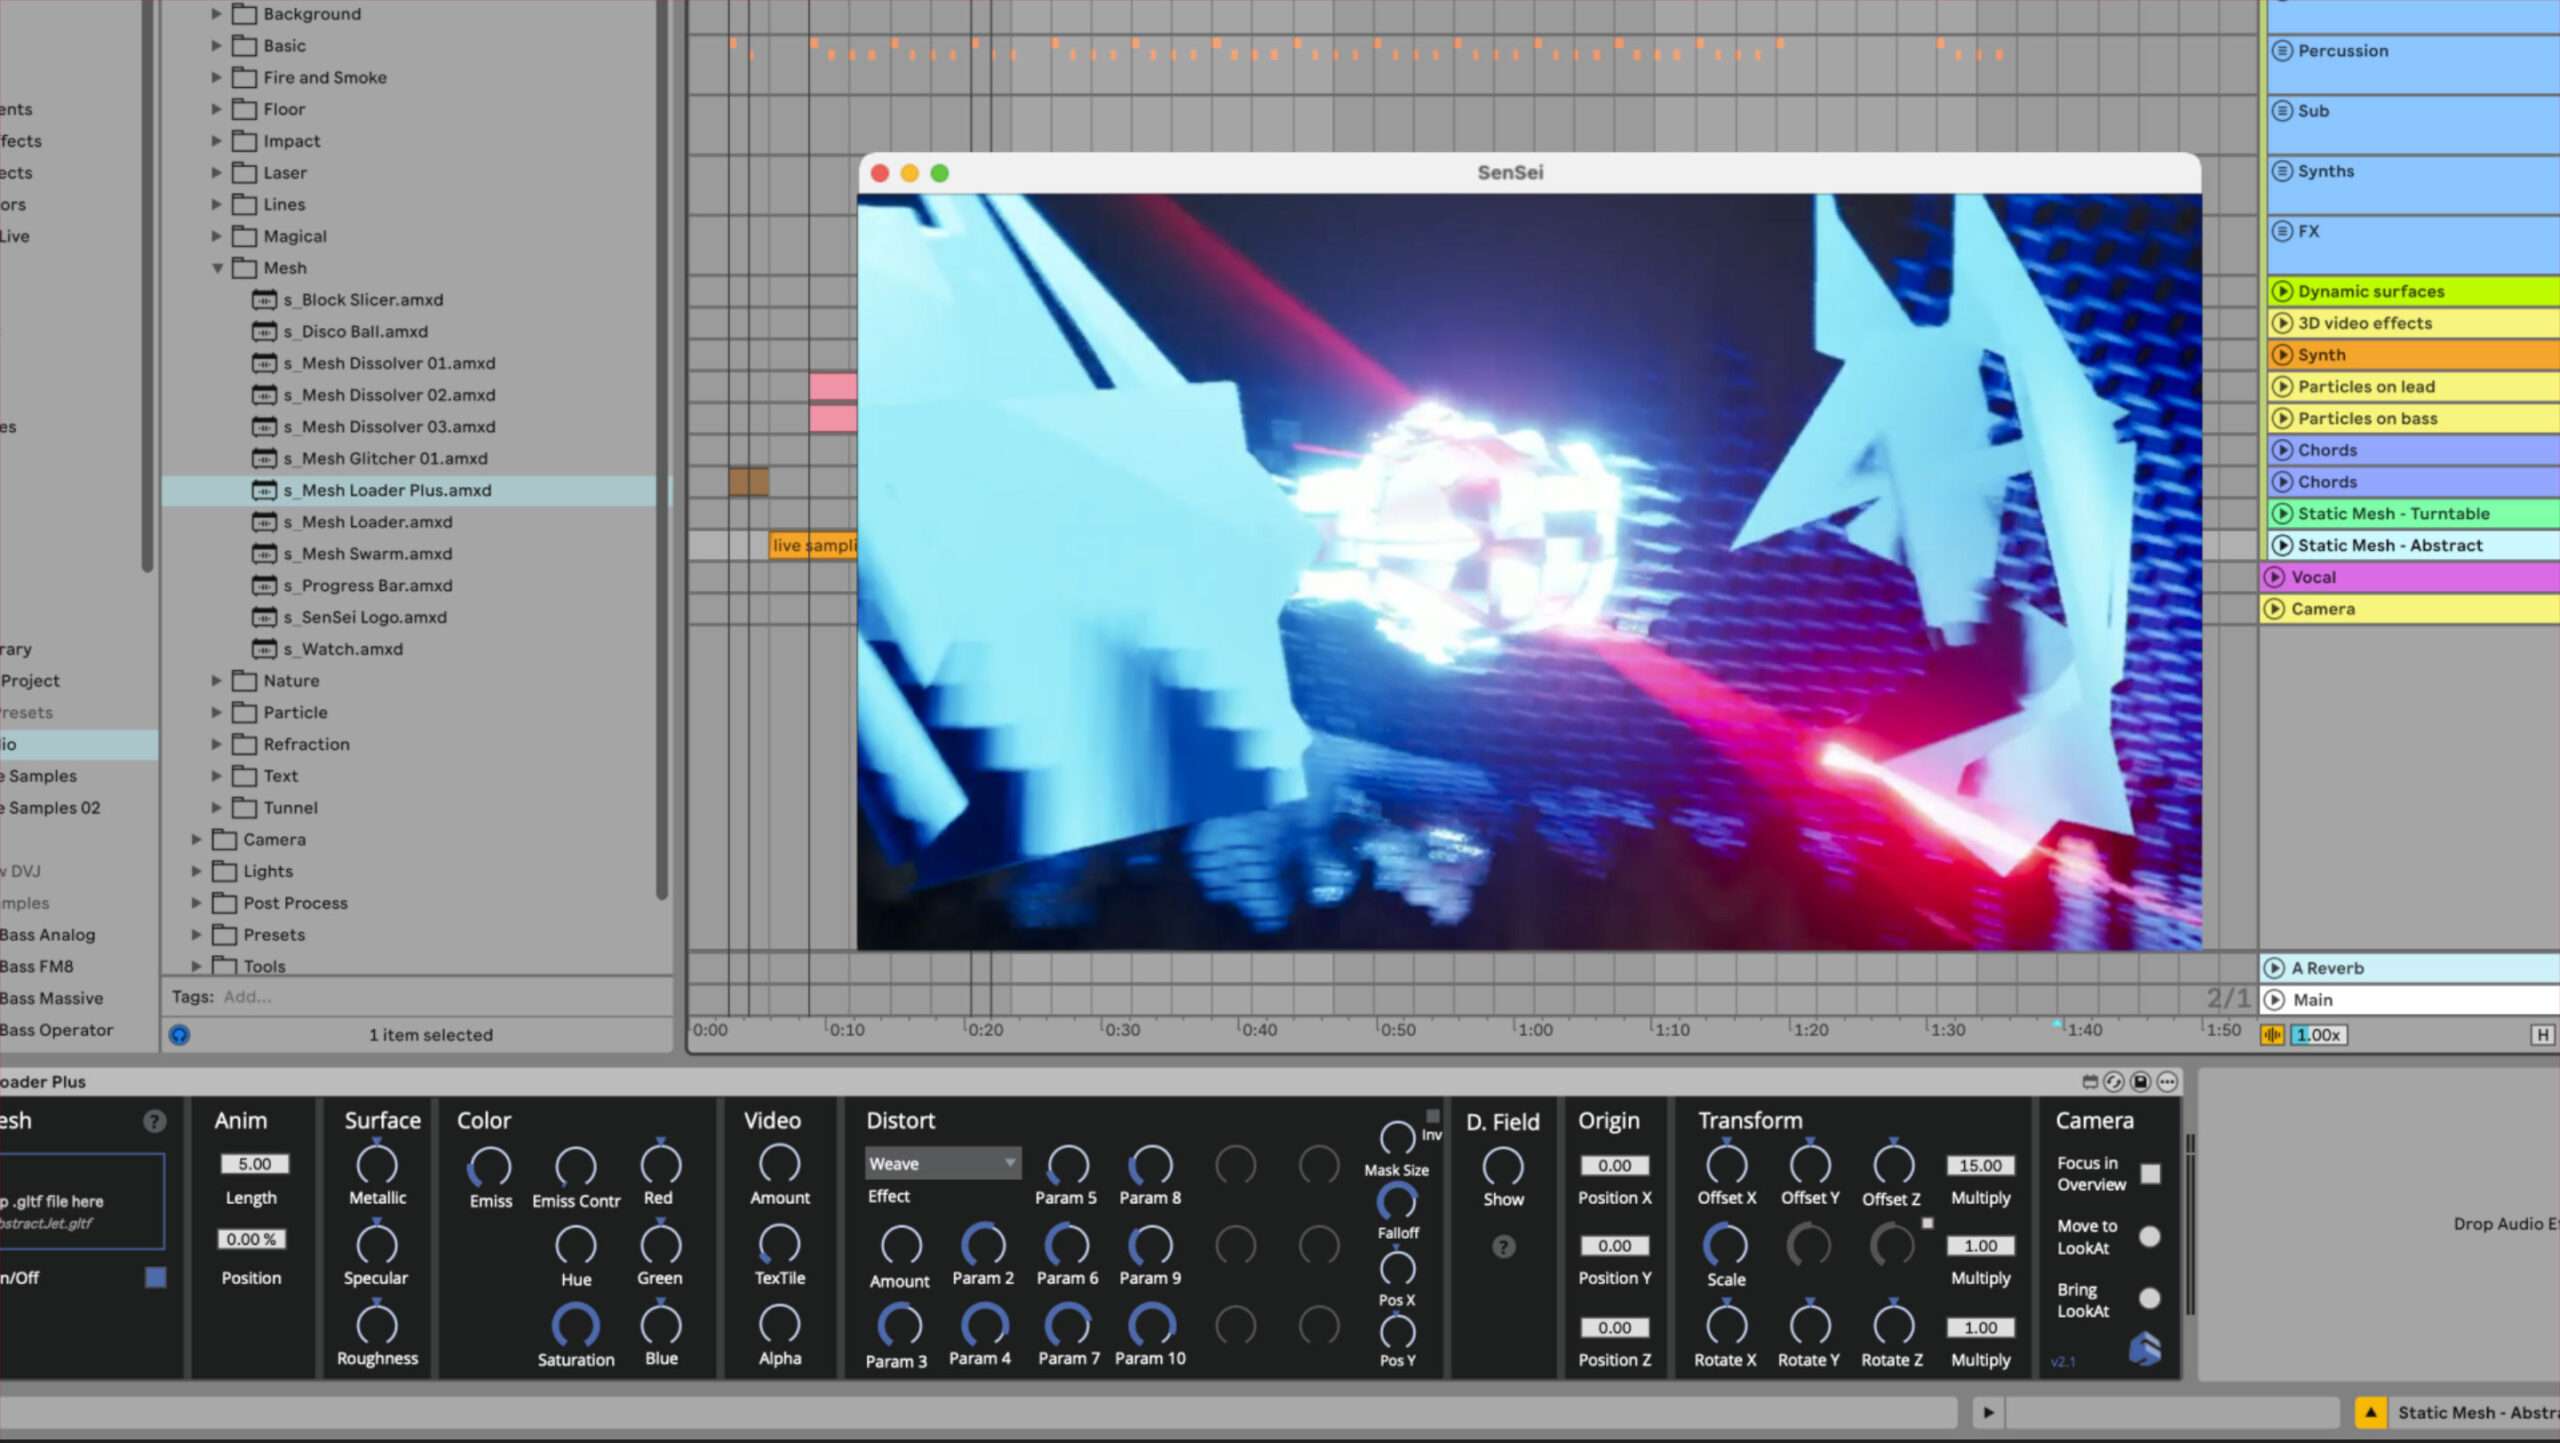The height and width of the screenshot is (1443, 2560).
Task: Click the SenSei logo icon in Camera section
Action: 2144,1349
